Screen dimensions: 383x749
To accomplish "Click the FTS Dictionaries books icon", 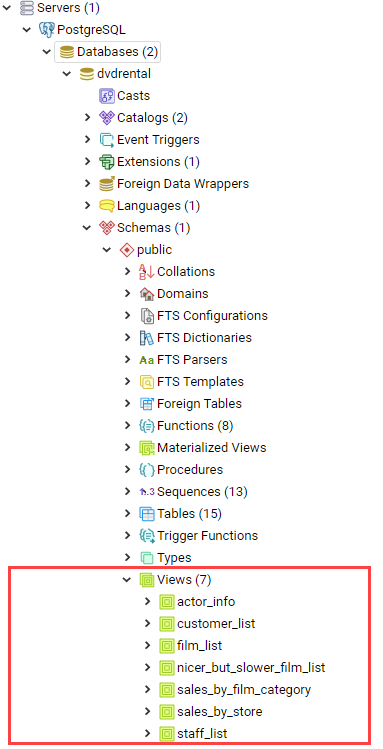I will (147, 338).
